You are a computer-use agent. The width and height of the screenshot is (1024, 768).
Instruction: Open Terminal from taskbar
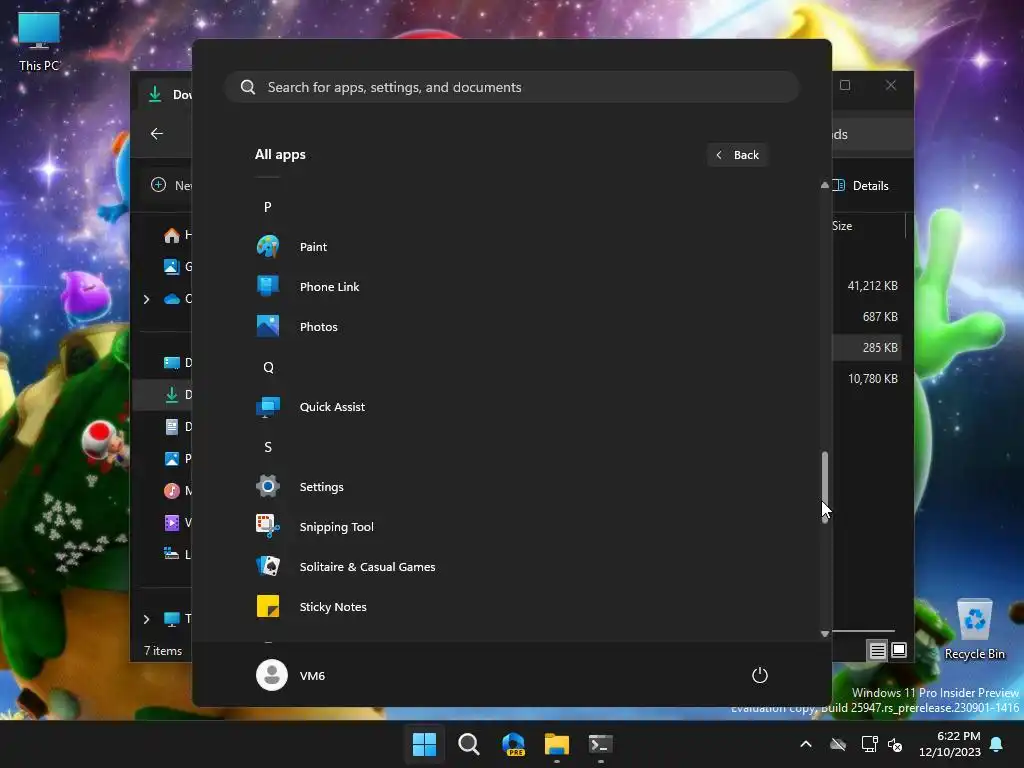click(x=601, y=744)
